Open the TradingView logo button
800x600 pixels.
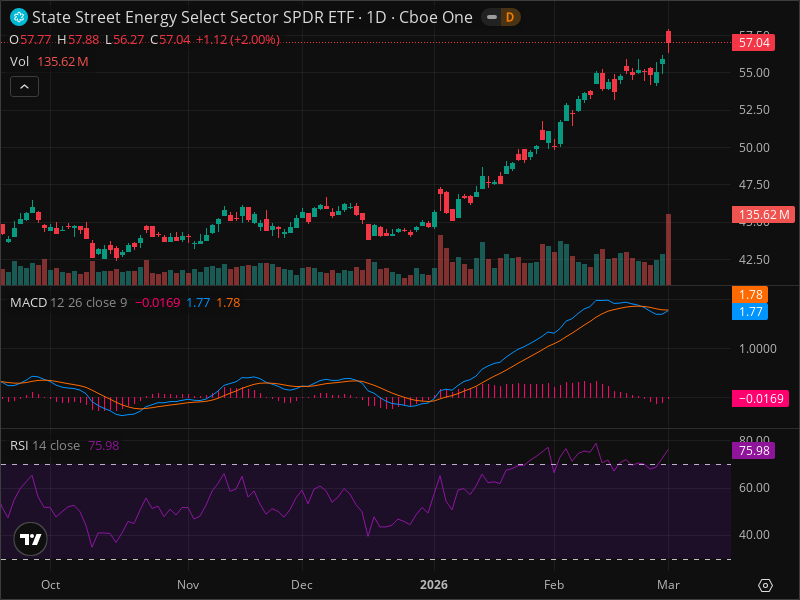[x=31, y=539]
